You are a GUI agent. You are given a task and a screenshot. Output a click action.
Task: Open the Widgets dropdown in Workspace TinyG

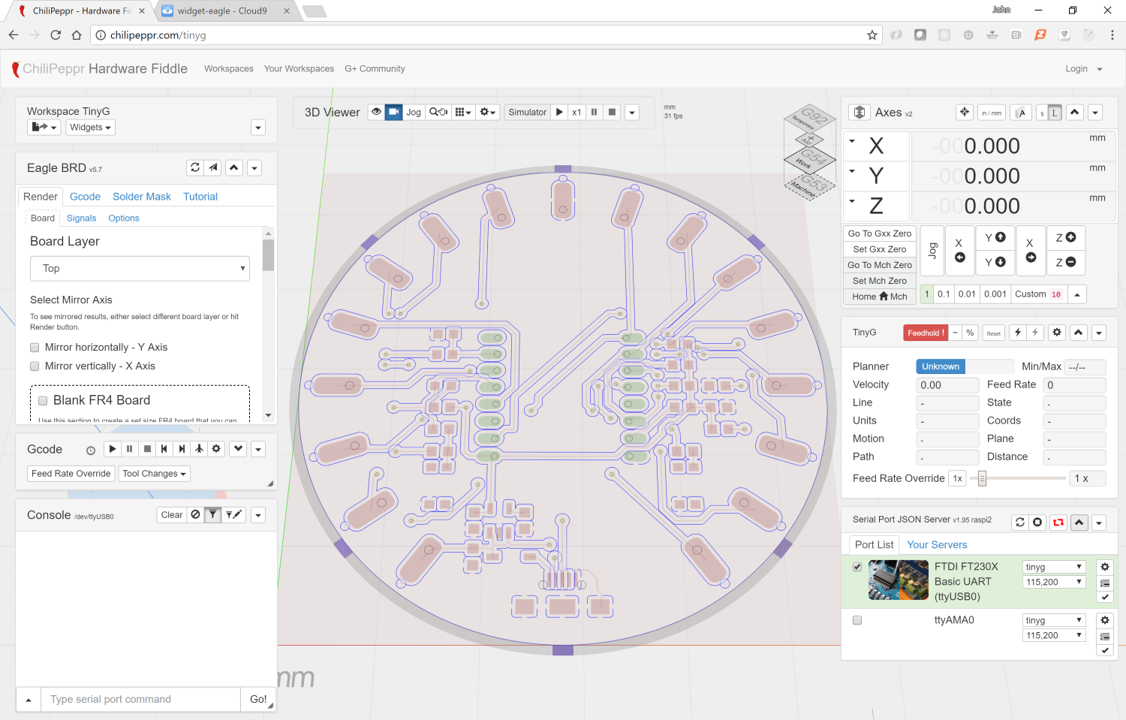coord(90,128)
